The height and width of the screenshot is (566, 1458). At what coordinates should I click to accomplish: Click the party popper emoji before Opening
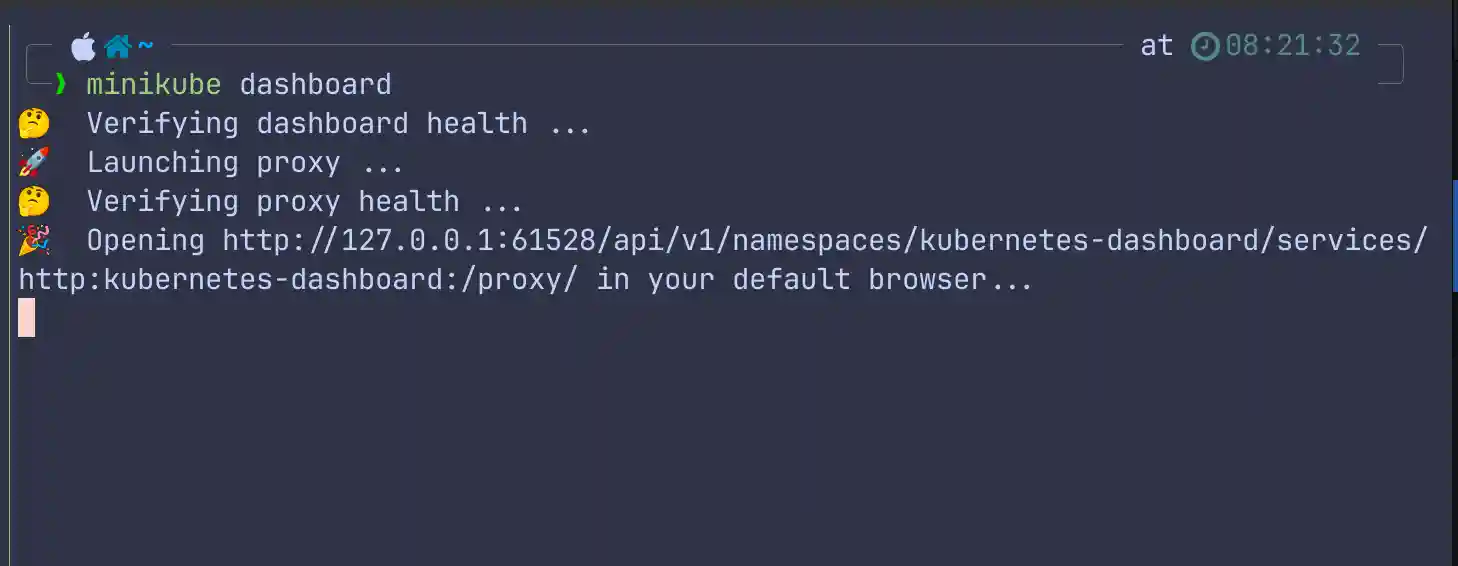point(33,240)
